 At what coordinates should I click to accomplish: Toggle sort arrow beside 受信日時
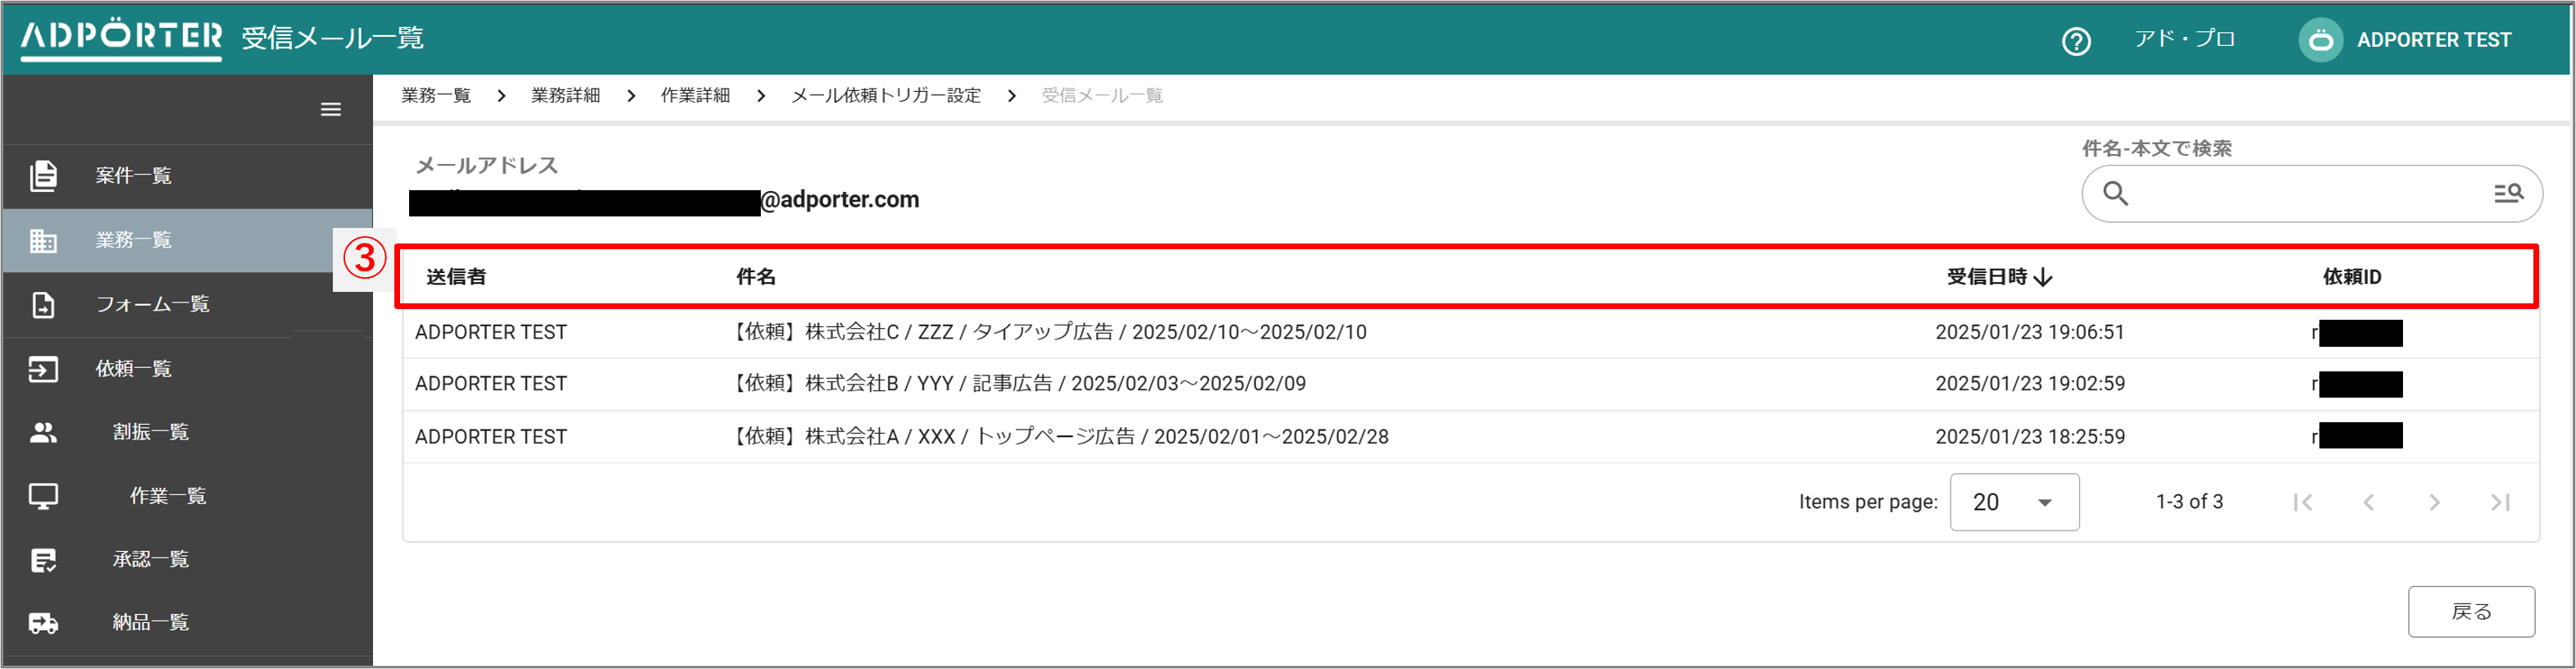click(2043, 277)
